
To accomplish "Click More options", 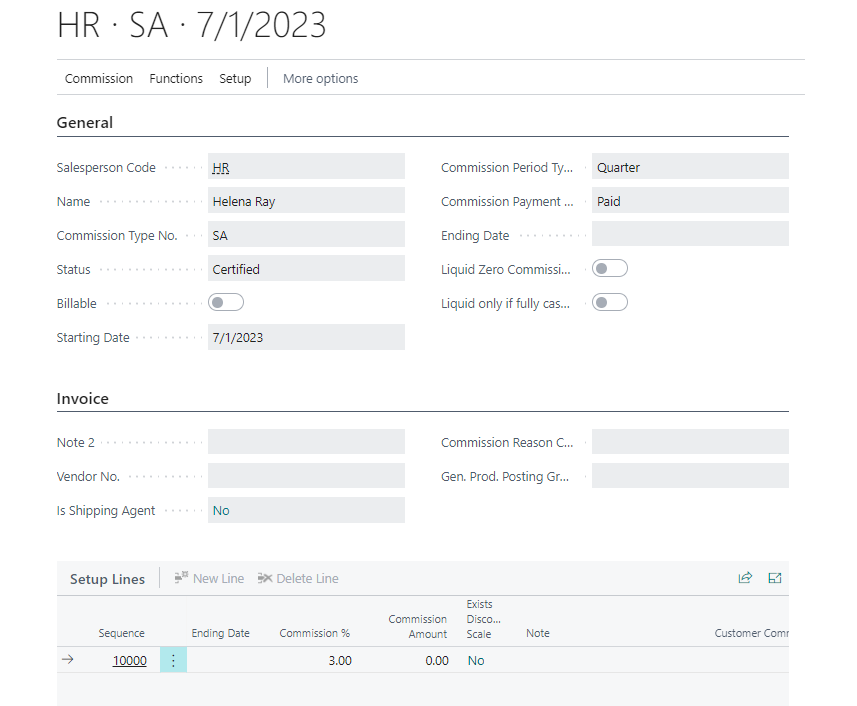I will pyautogui.click(x=320, y=78).
